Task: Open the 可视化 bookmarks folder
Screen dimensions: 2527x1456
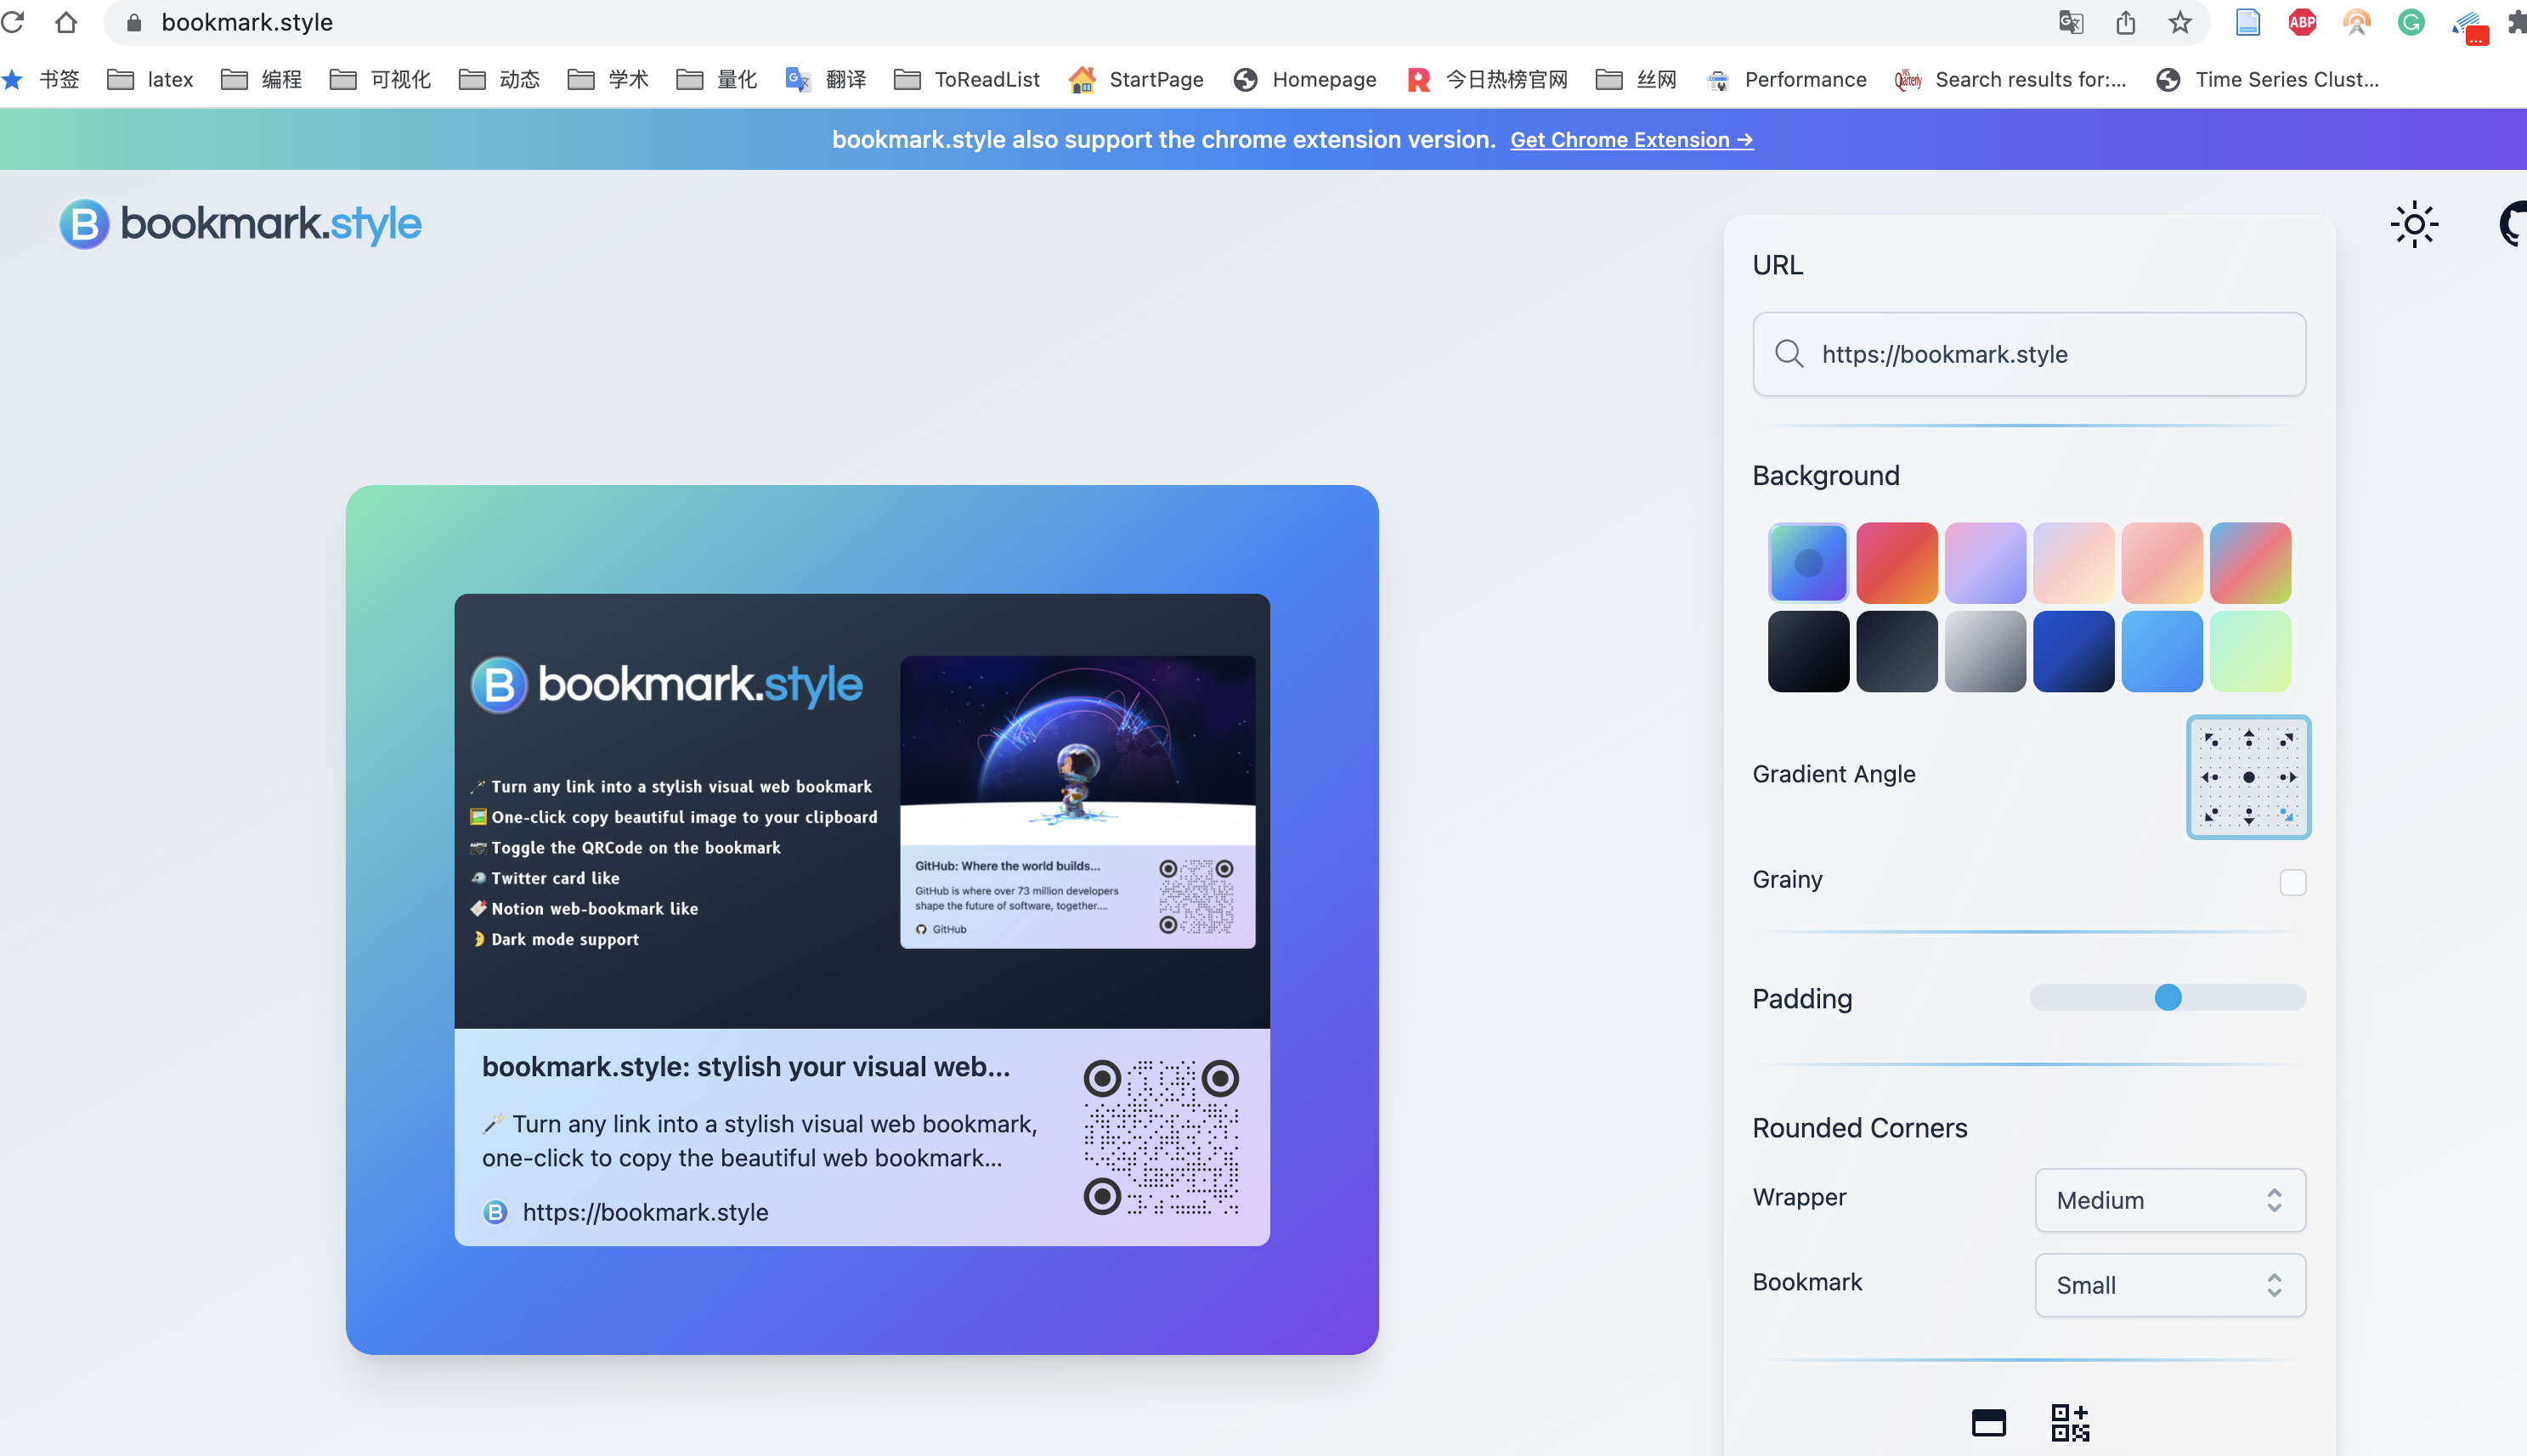Action: (380, 79)
